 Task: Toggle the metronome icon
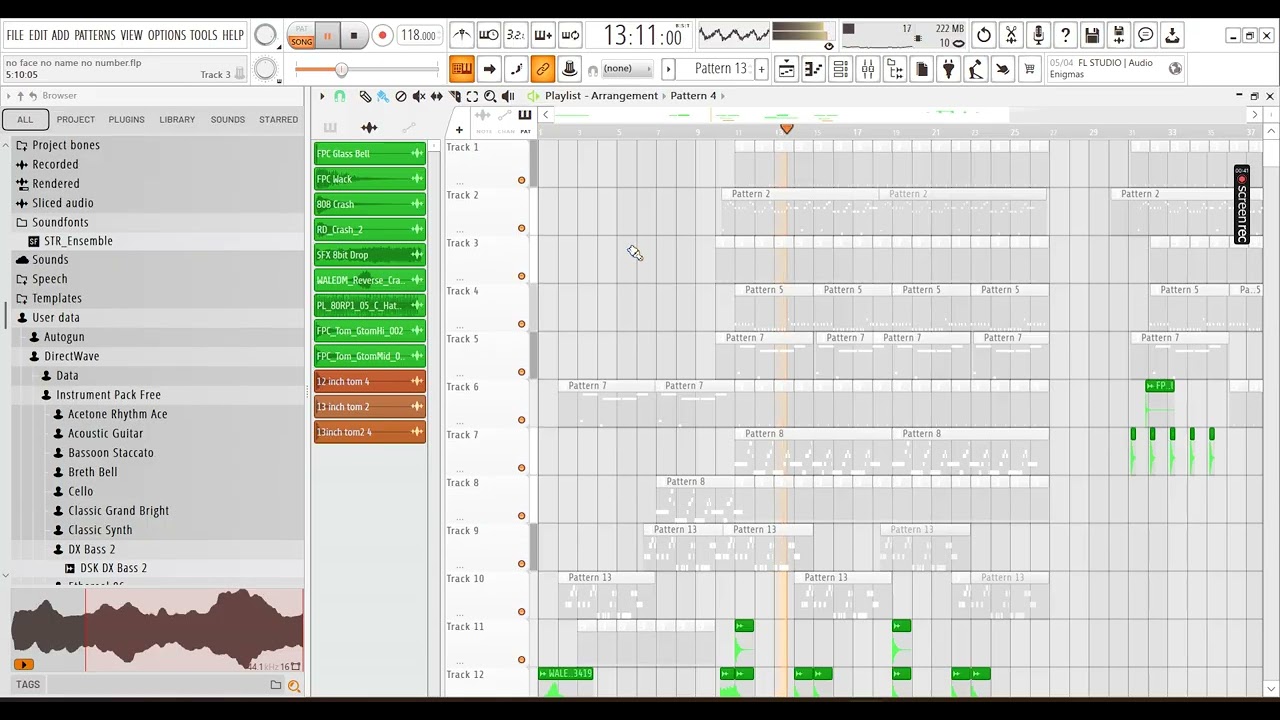461,35
